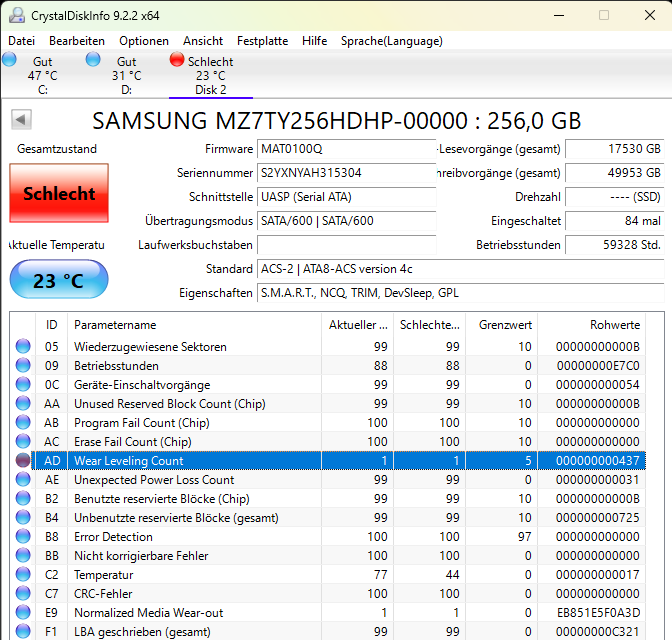Open the Festplatte menu
The image size is (672, 640).
point(262,41)
